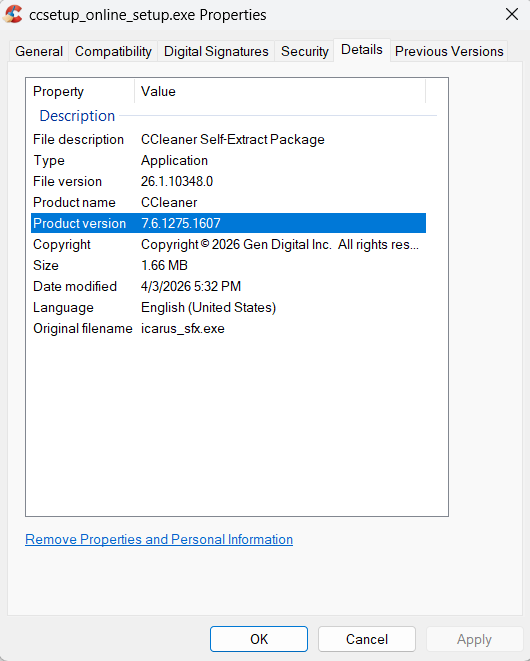530x661 pixels.
Task: Select the Size property label
Action: pos(46,266)
